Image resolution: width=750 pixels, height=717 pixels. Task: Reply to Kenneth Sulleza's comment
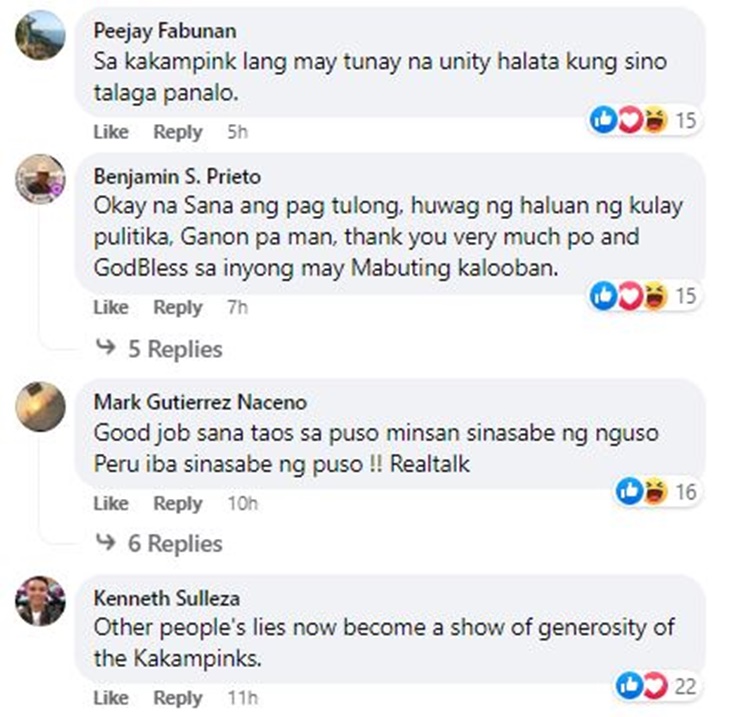(x=178, y=698)
